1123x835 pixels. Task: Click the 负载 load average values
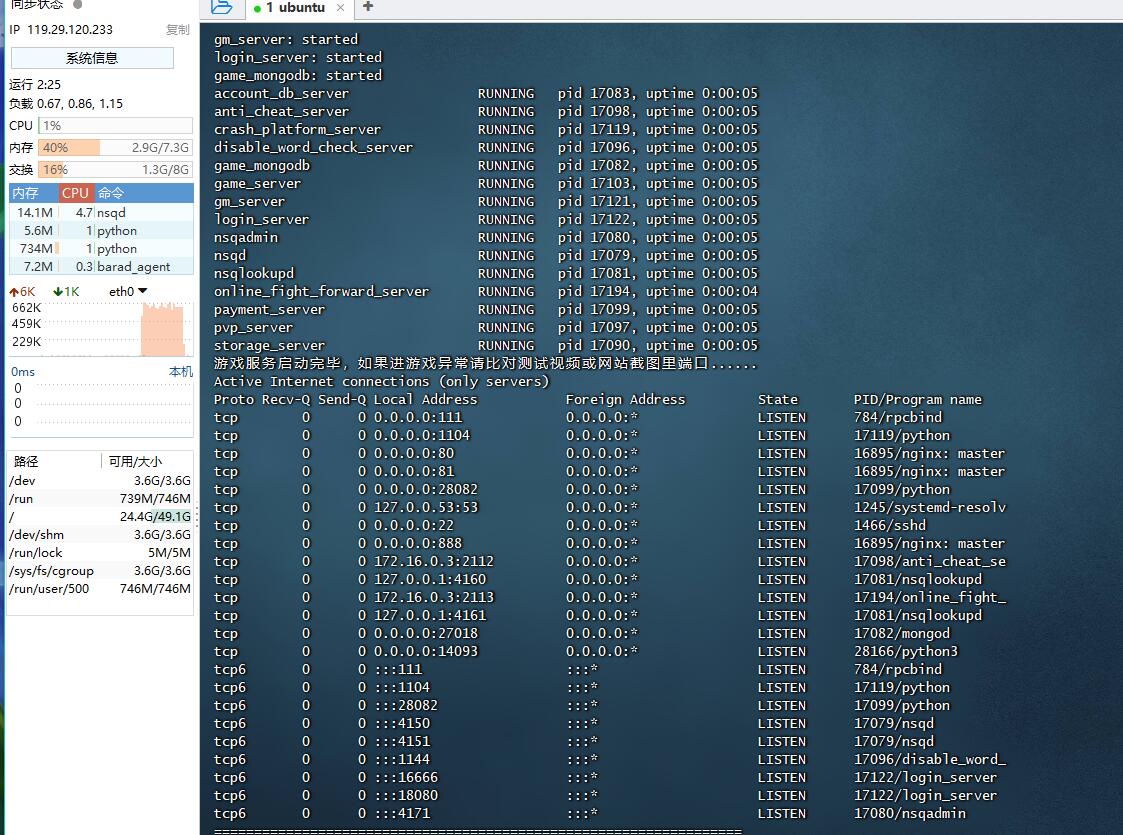coord(66,104)
